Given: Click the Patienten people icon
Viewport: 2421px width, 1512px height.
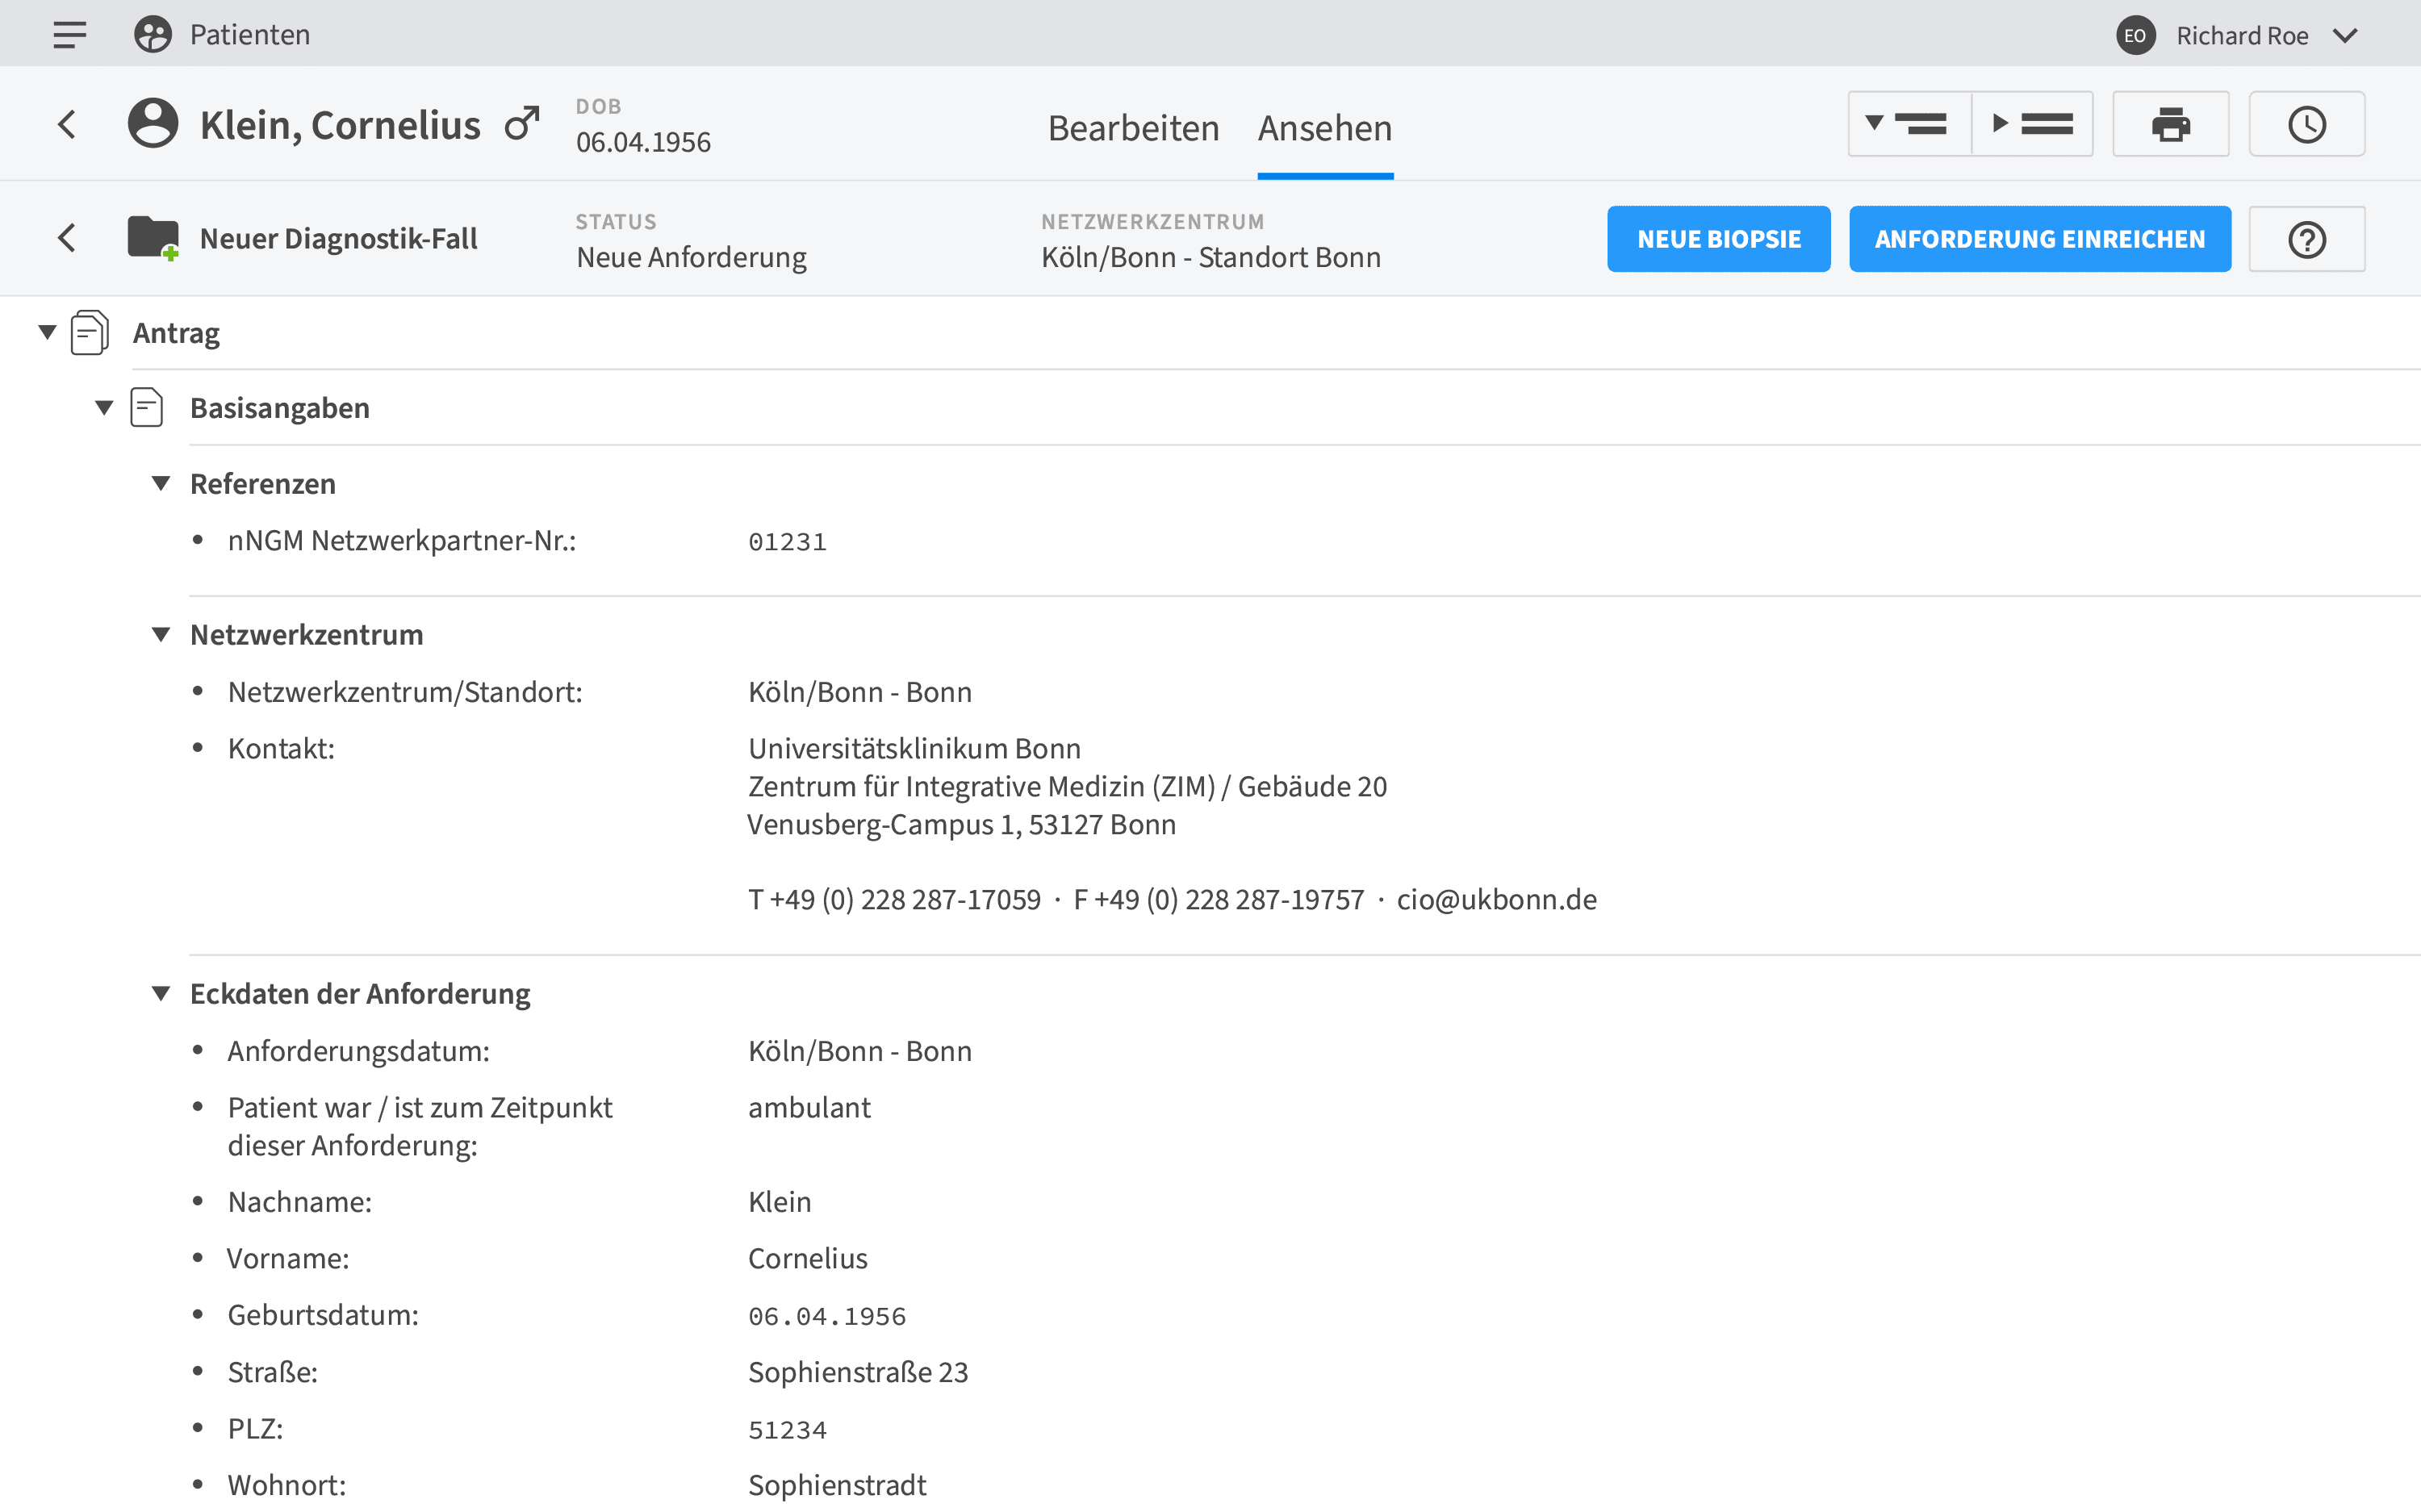Looking at the screenshot, I should pyautogui.click(x=152, y=33).
